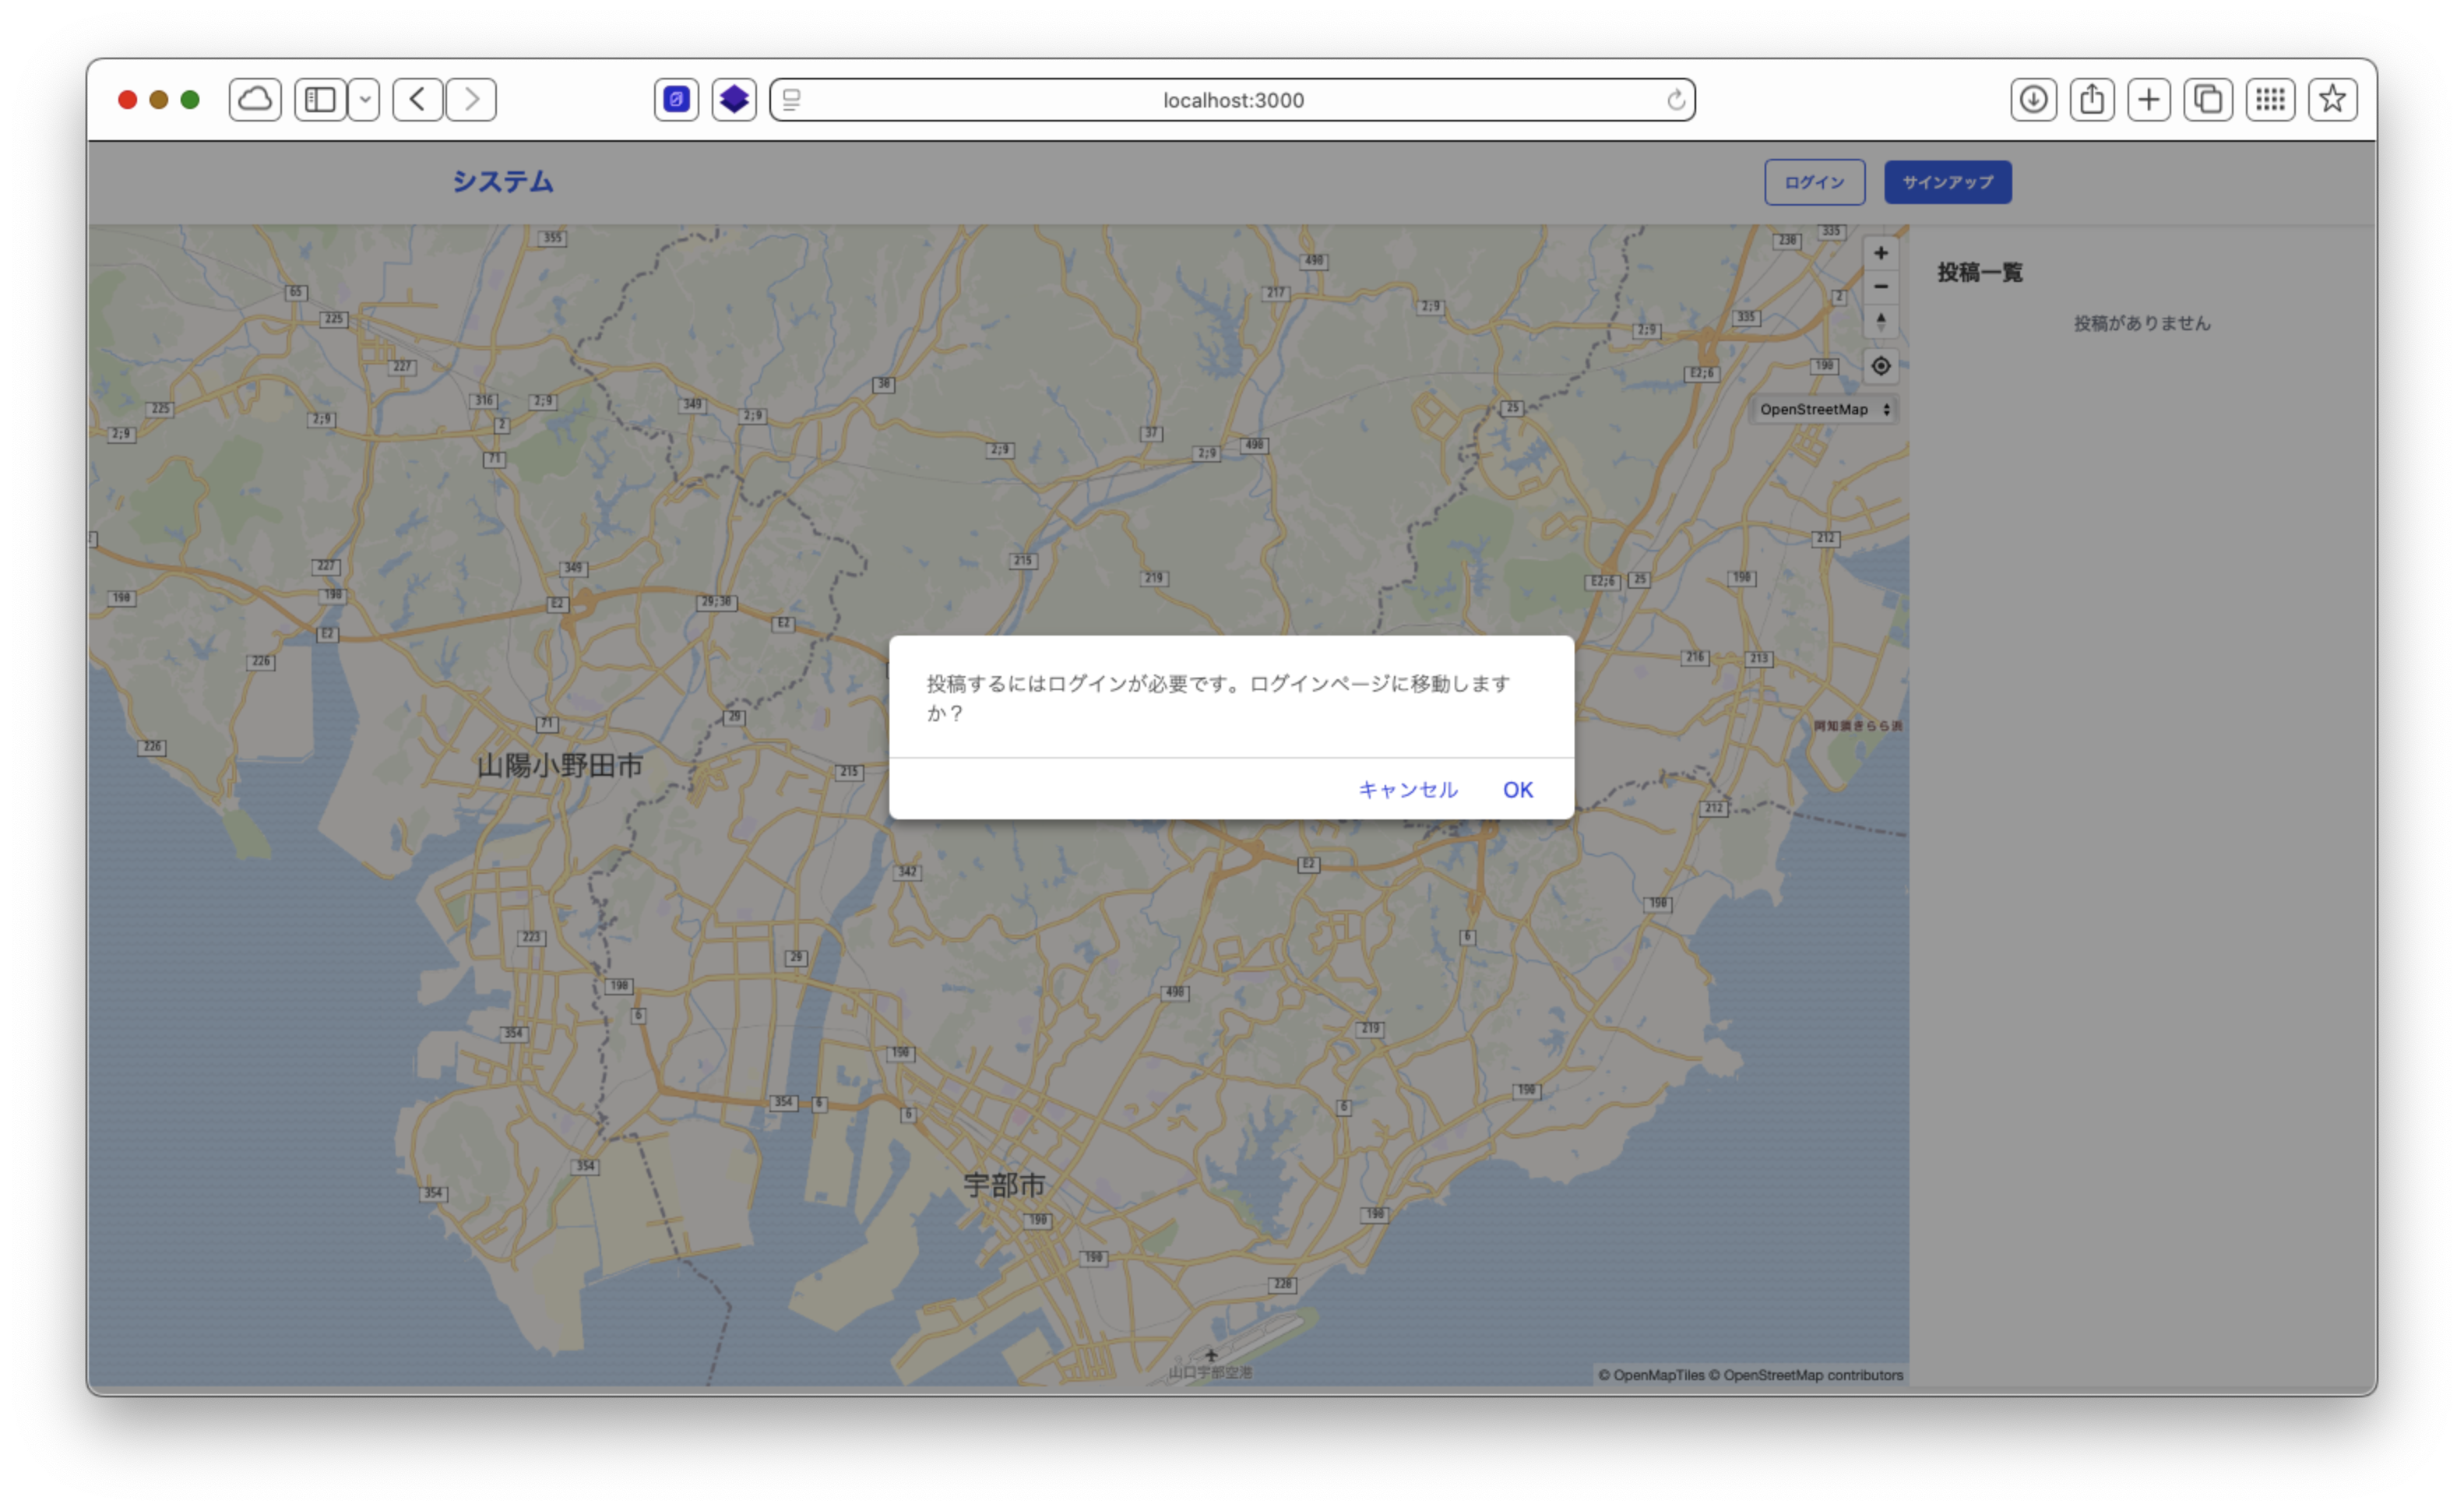
Task: Open the OpenStreetMap map style dropdown
Action: (1824, 409)
